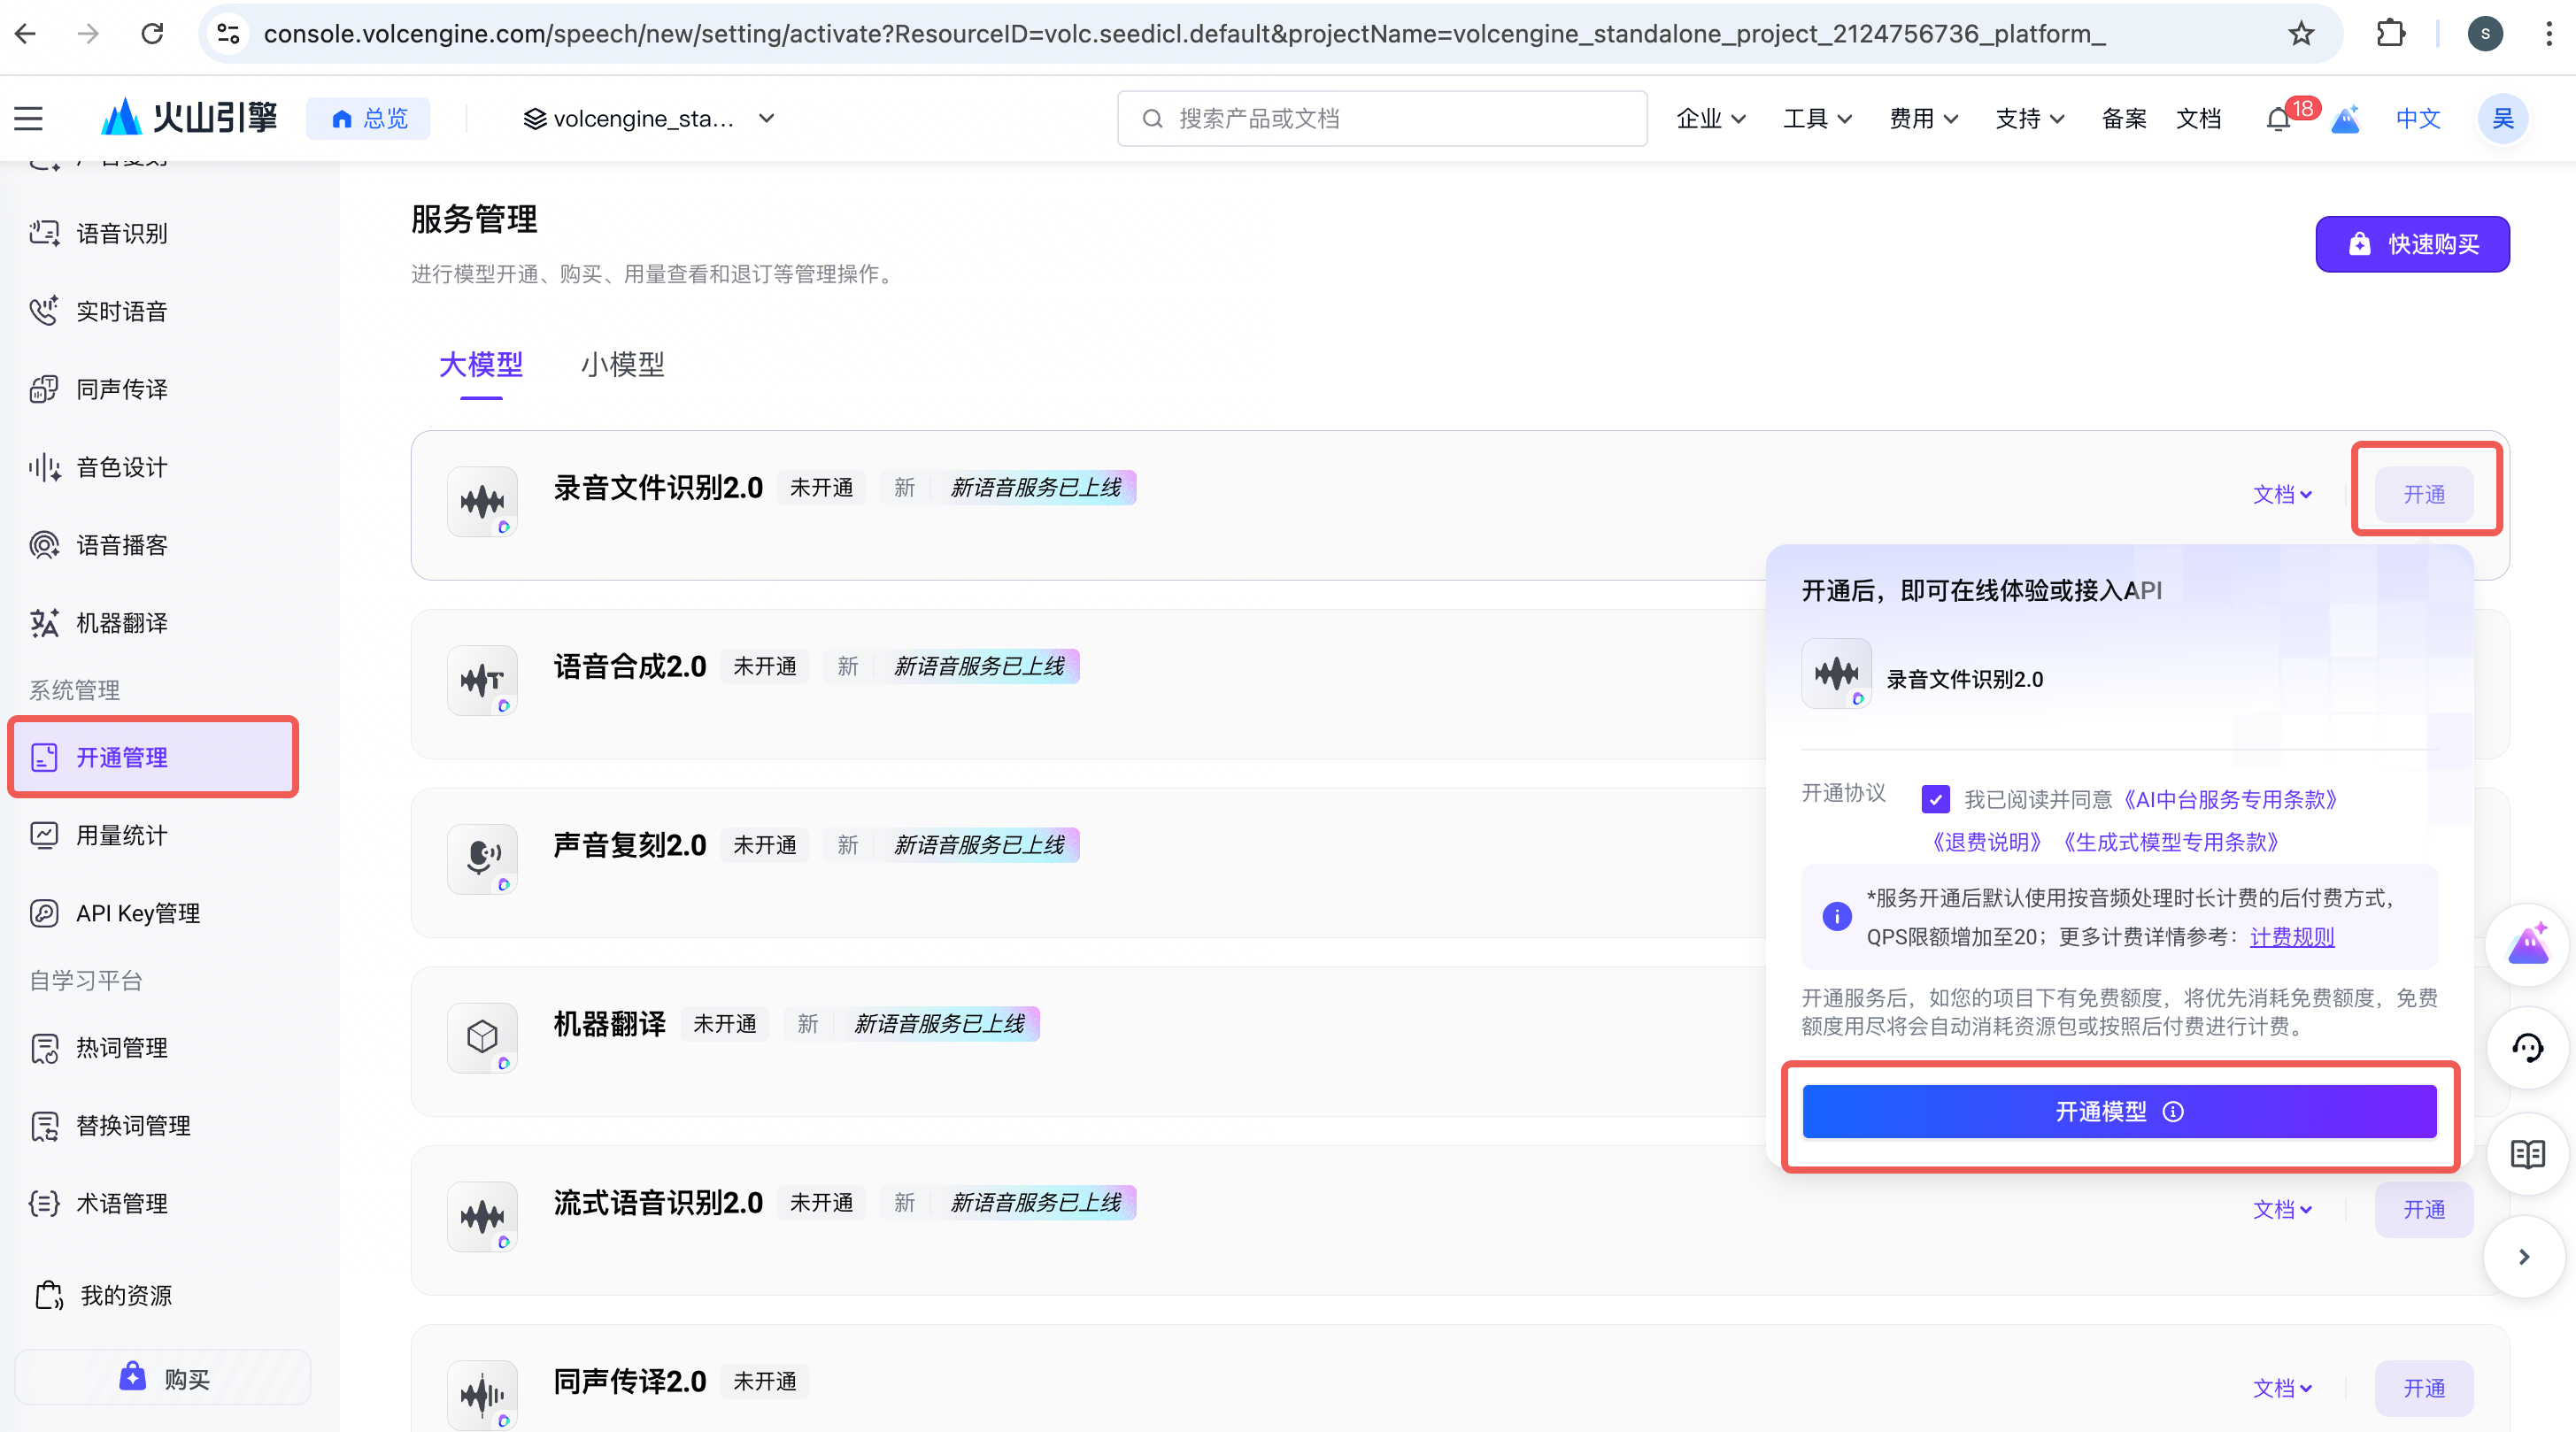Switch to the 小模型 tab
The image size is (2576, 1432).
pyautogui.click(x=623, y=365)
